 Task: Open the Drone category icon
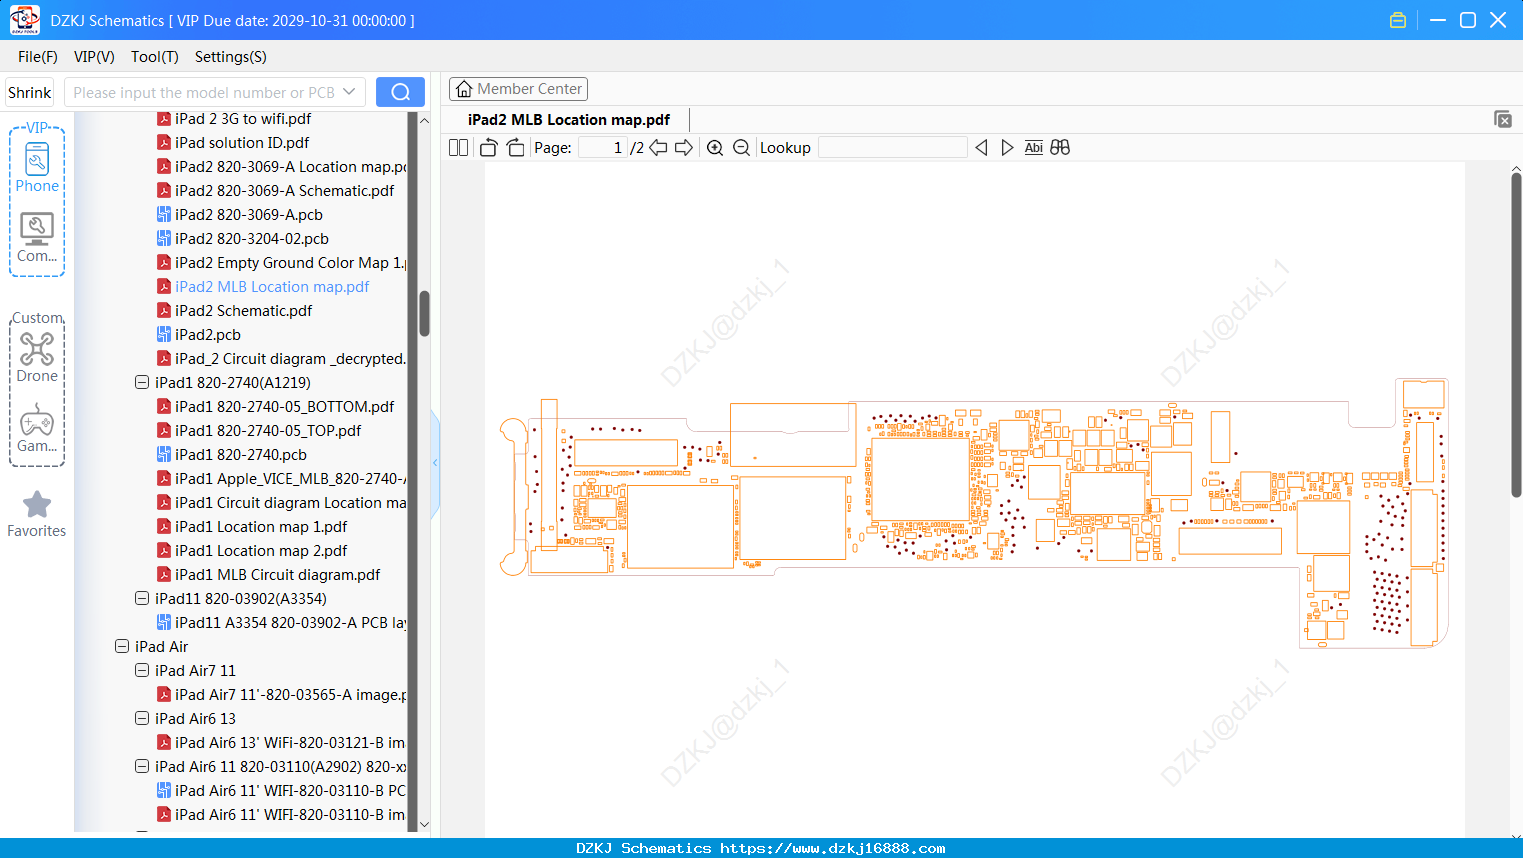pos(37,357)
